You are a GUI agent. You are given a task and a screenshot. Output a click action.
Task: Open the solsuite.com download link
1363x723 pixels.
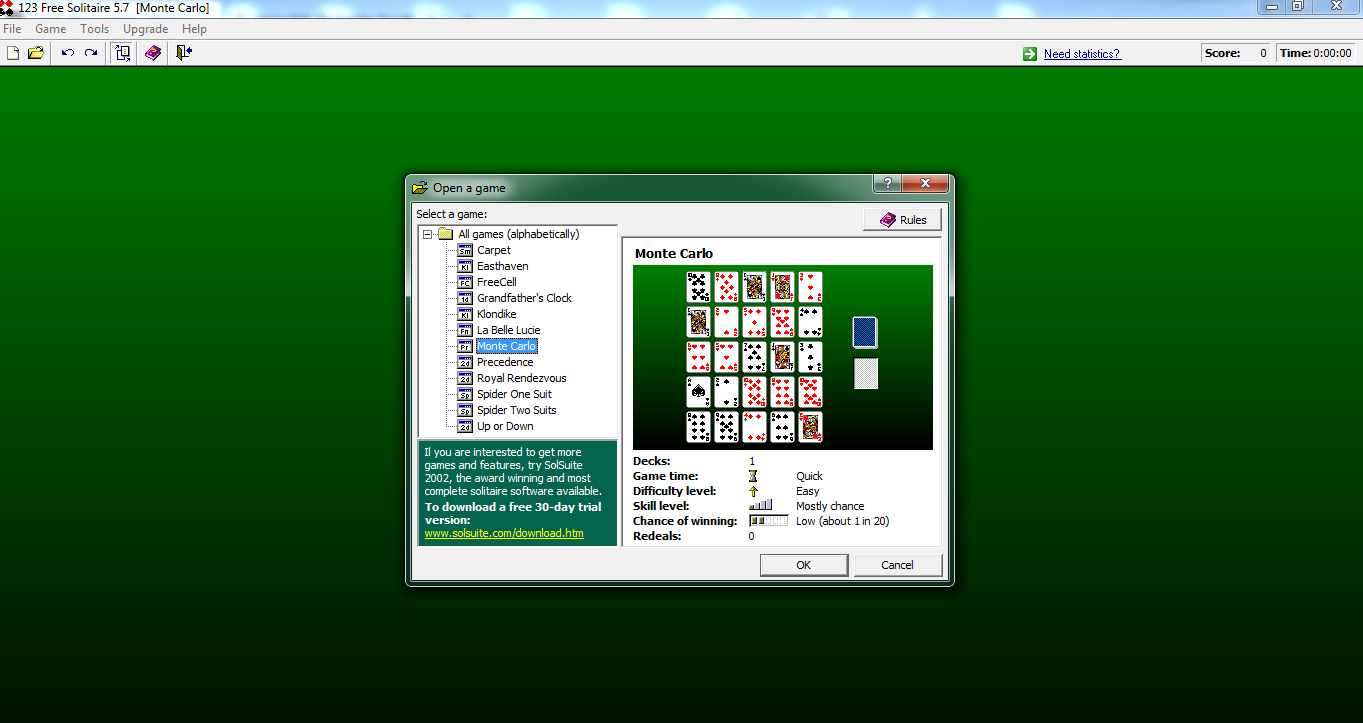click(504, 533)
